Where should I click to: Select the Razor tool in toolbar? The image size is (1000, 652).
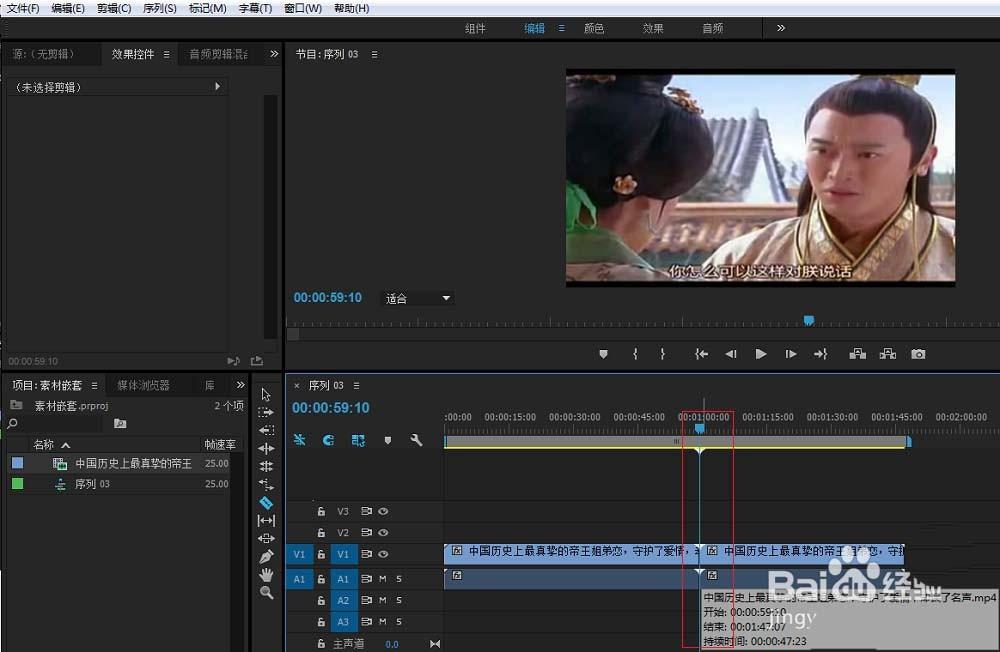tap(266, 503)
